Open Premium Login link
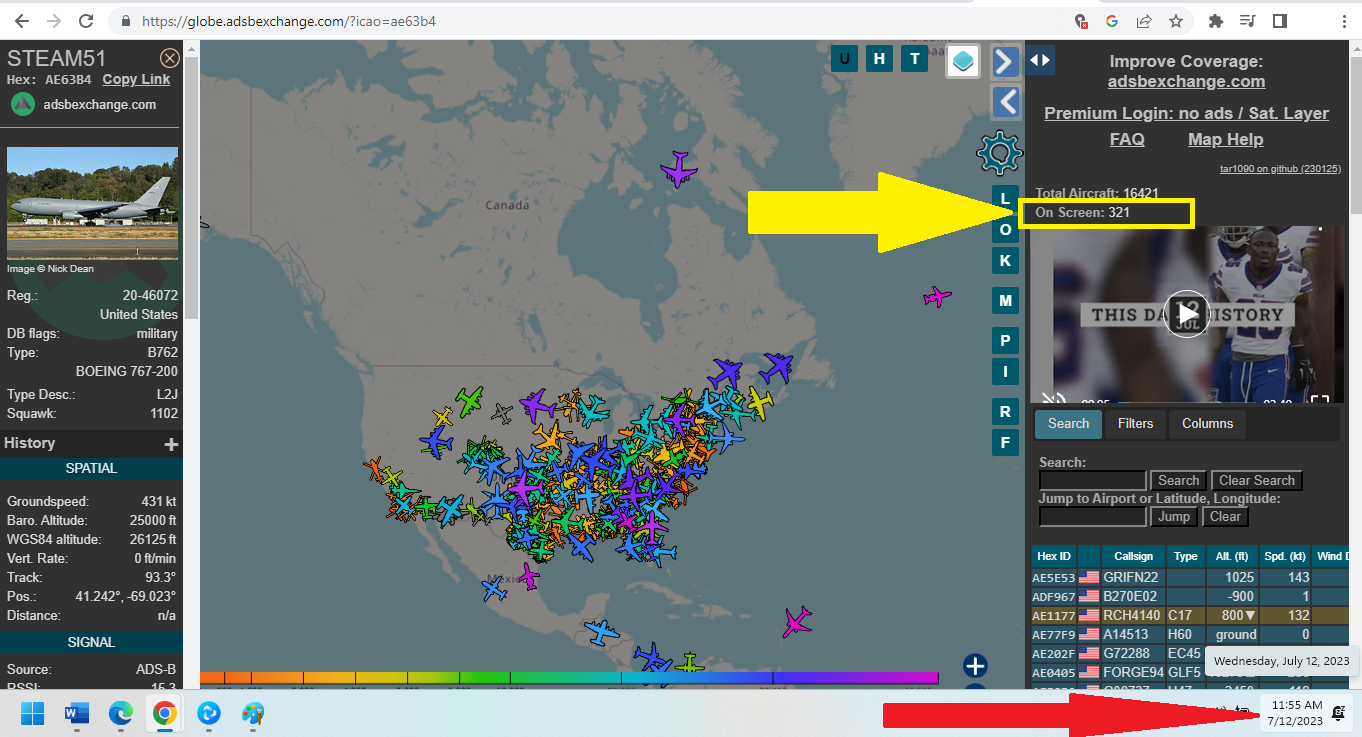1362x737 pixels. coord(1187,113)
